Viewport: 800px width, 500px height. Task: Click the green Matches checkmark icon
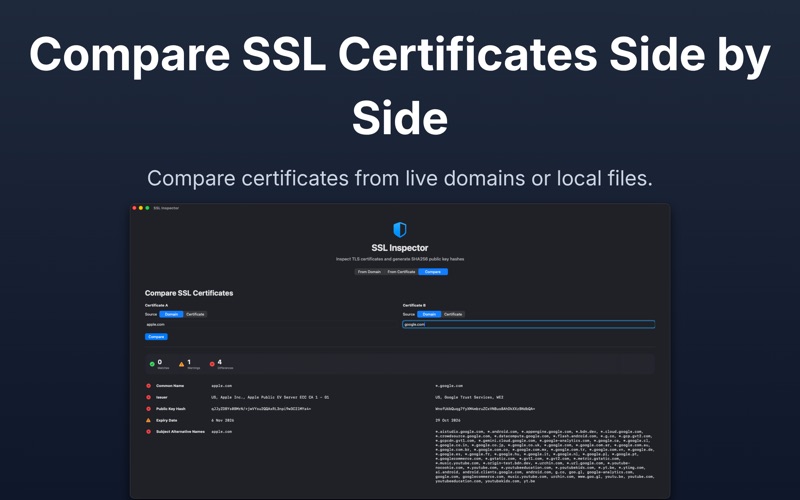click(152, 364)
